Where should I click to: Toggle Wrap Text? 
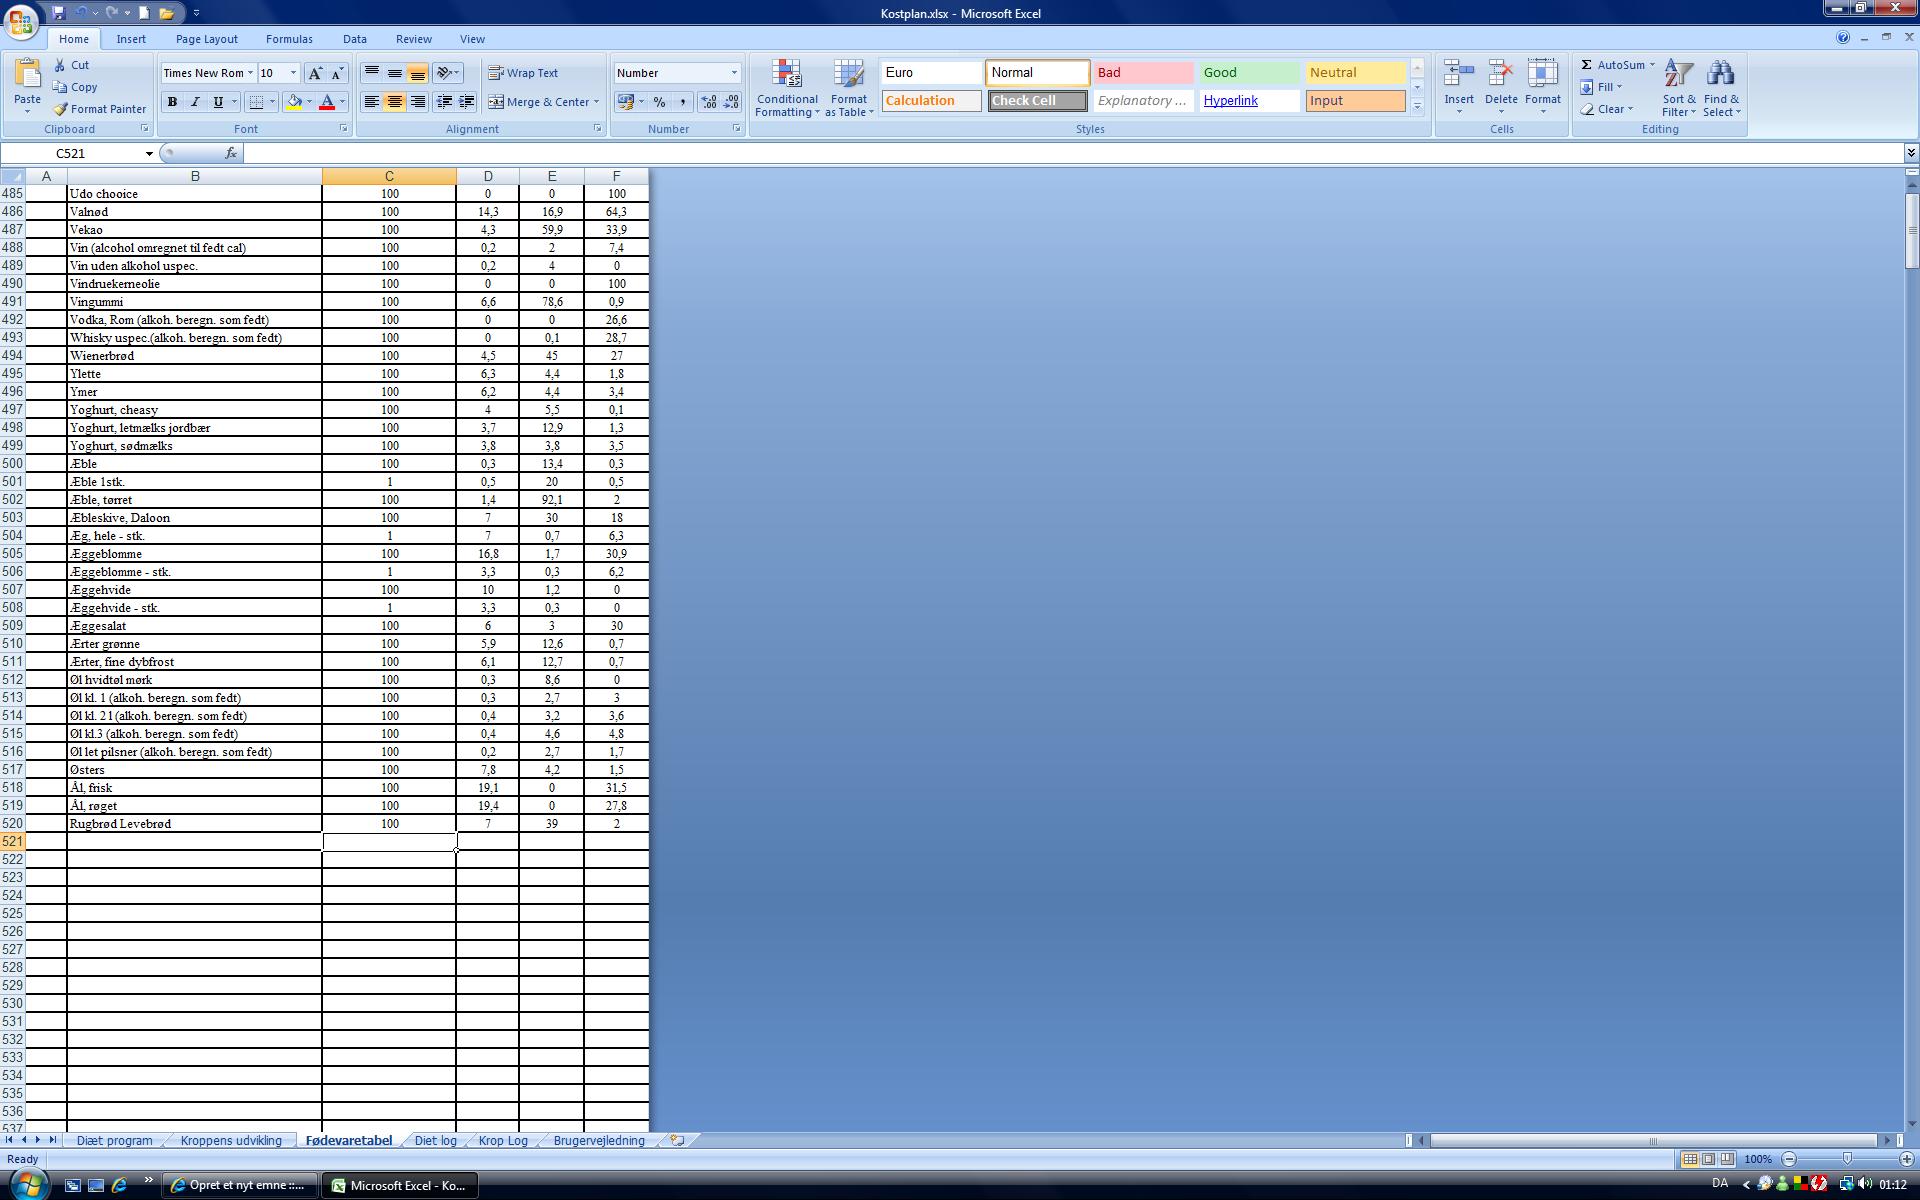coord(523,73)
